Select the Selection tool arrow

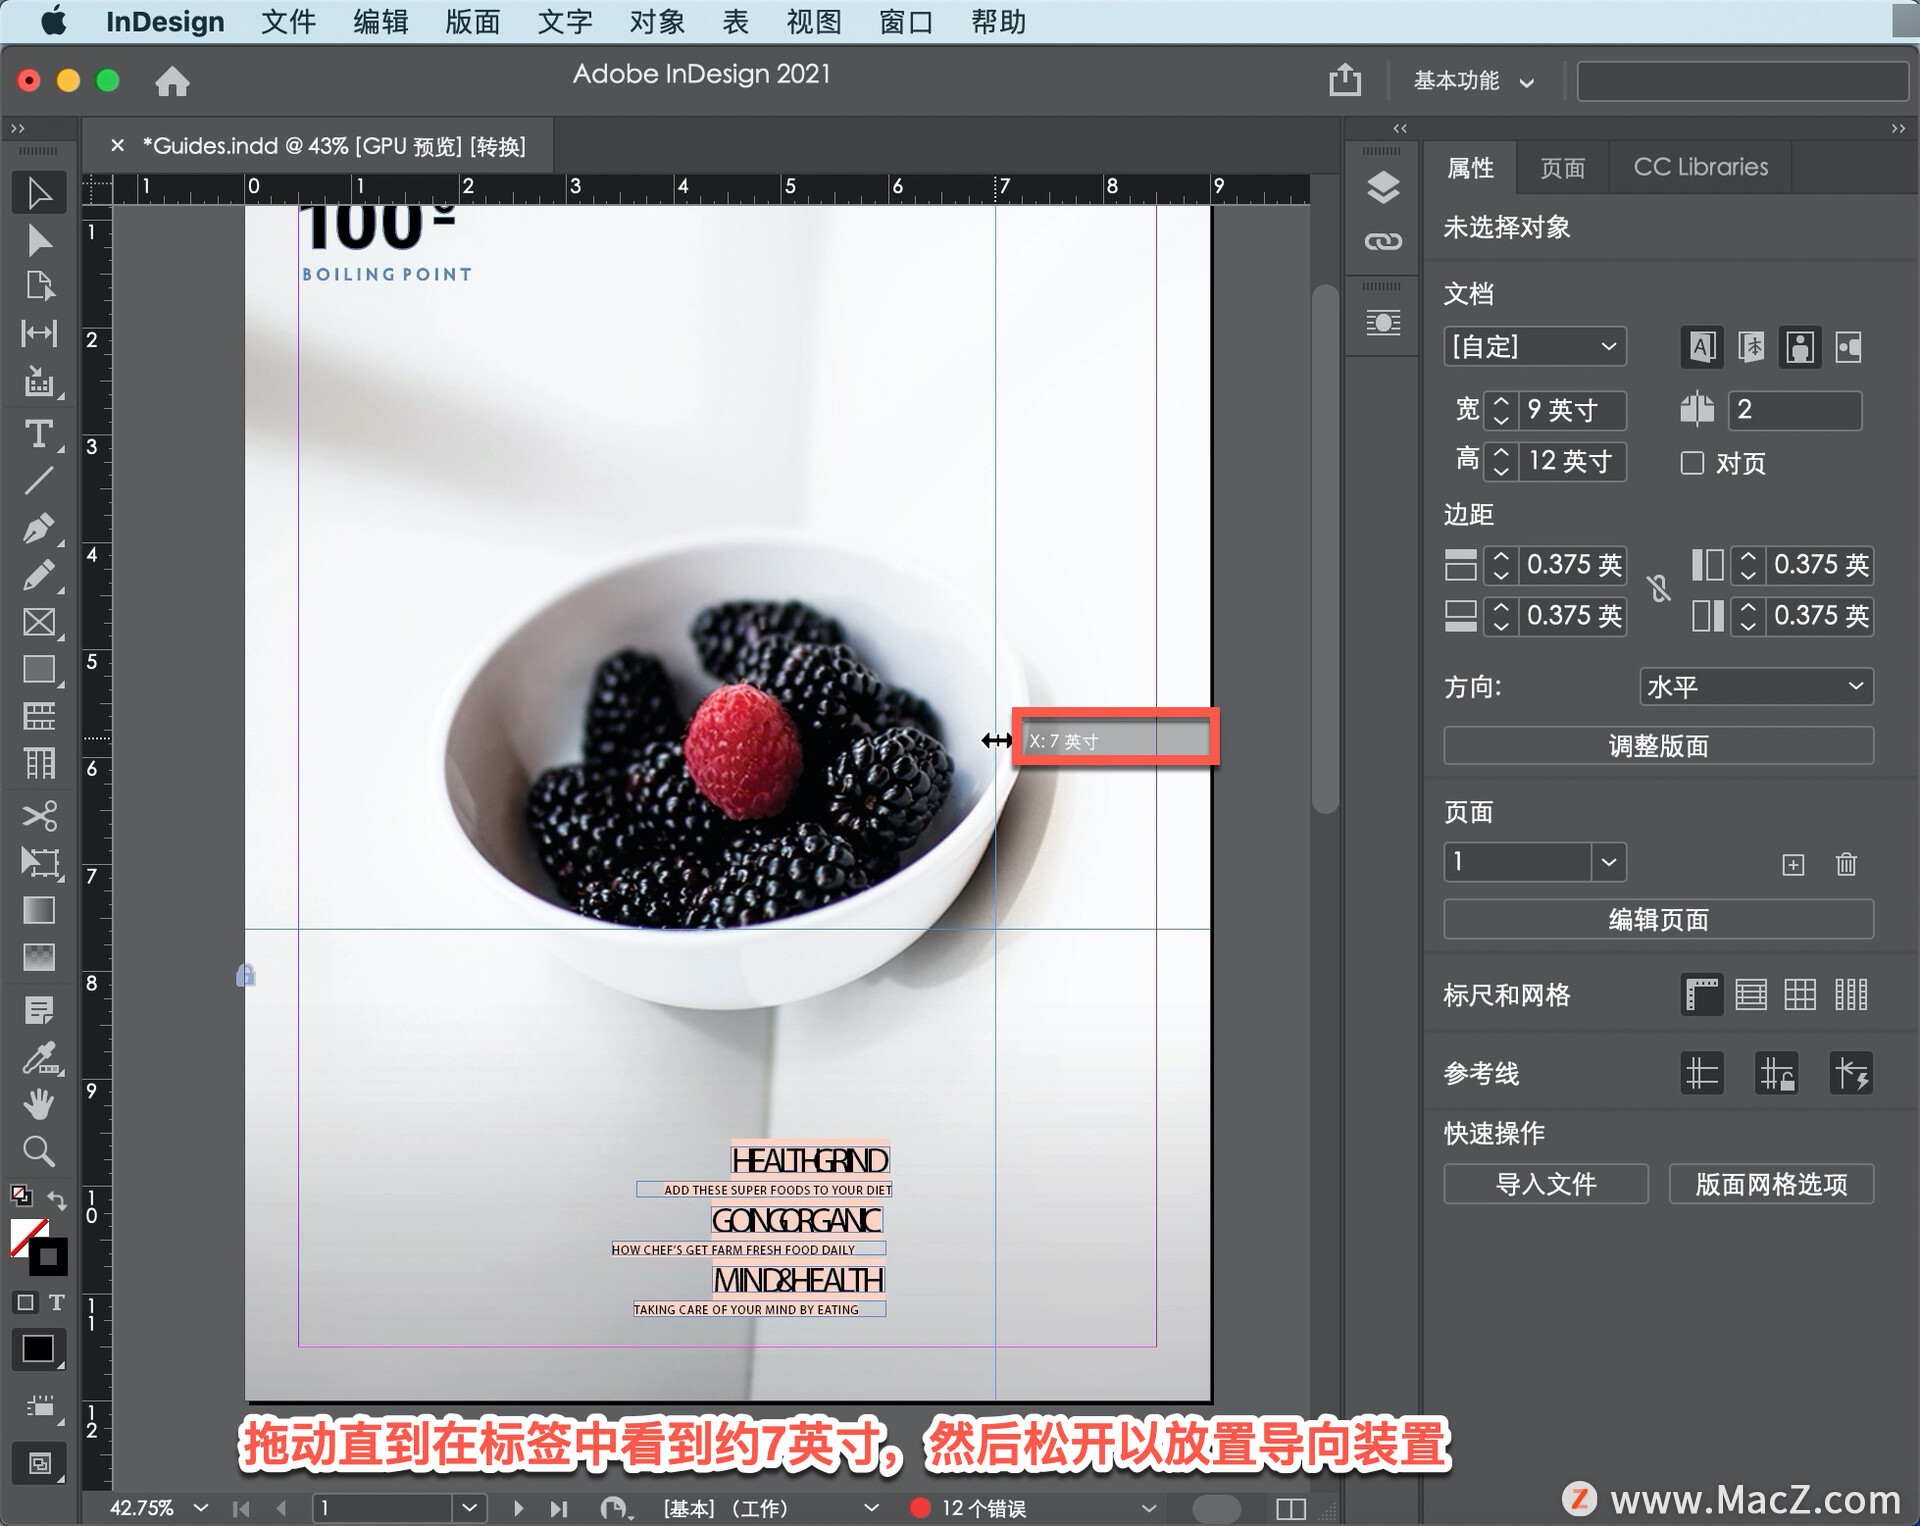(x=39, y=193)
